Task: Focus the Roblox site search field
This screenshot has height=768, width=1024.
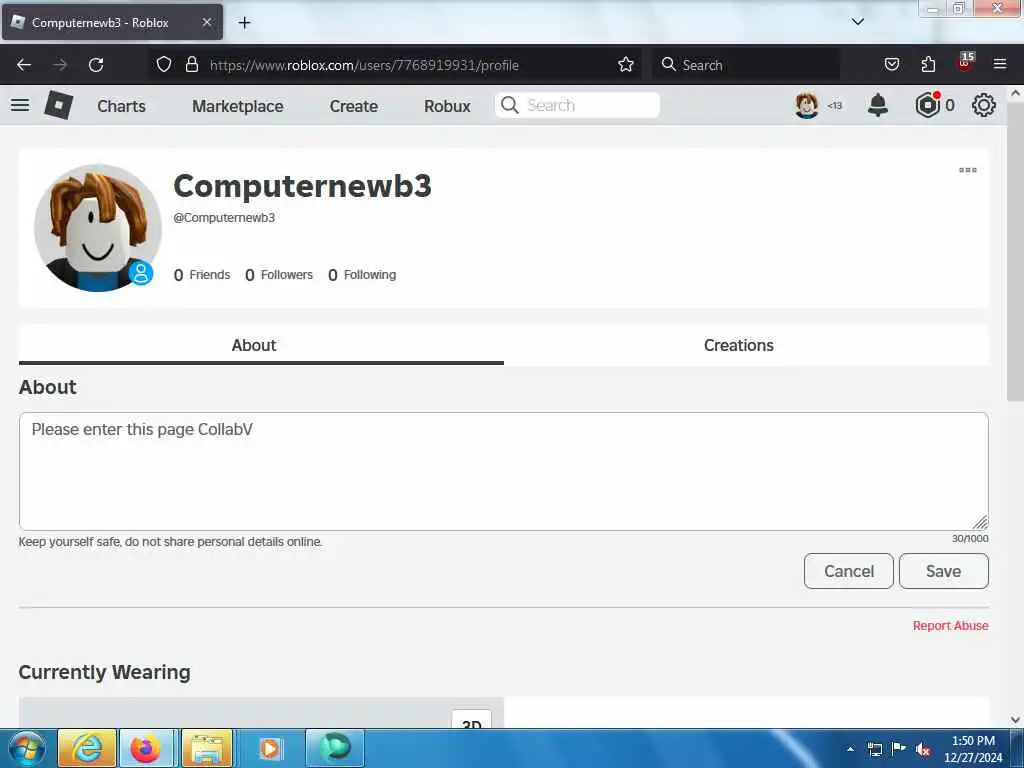Action: pos(577,105)
